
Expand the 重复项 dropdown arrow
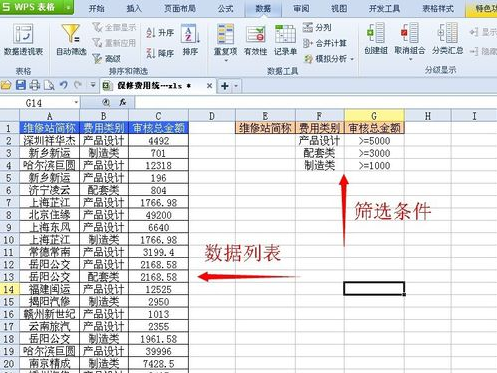[x=226, y=61]
